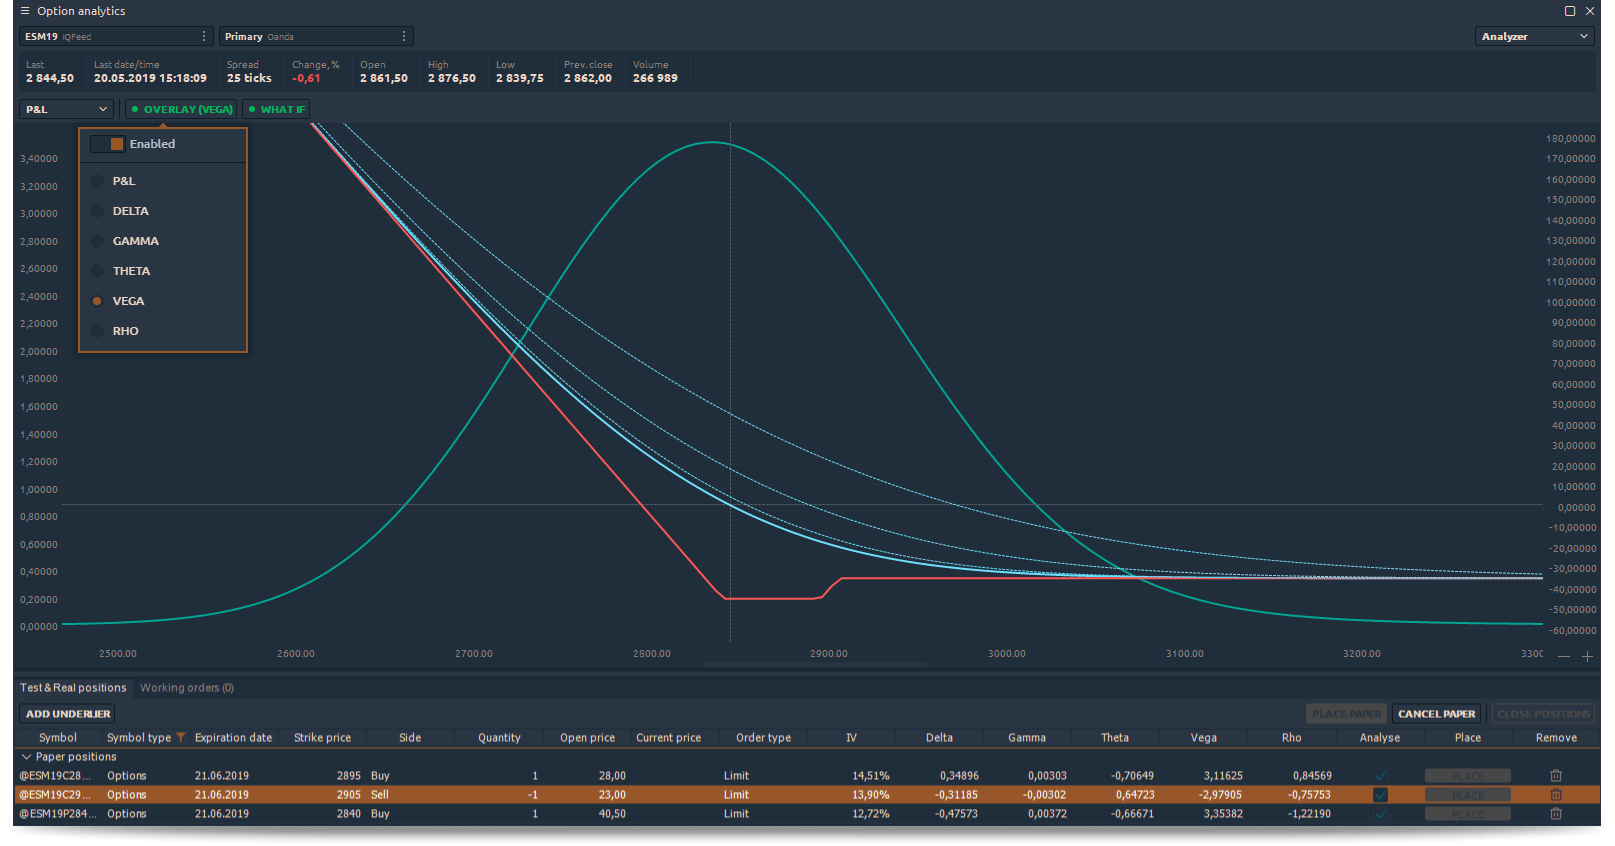
Task: Sort table by Delta column header
Action: point(939,738)
